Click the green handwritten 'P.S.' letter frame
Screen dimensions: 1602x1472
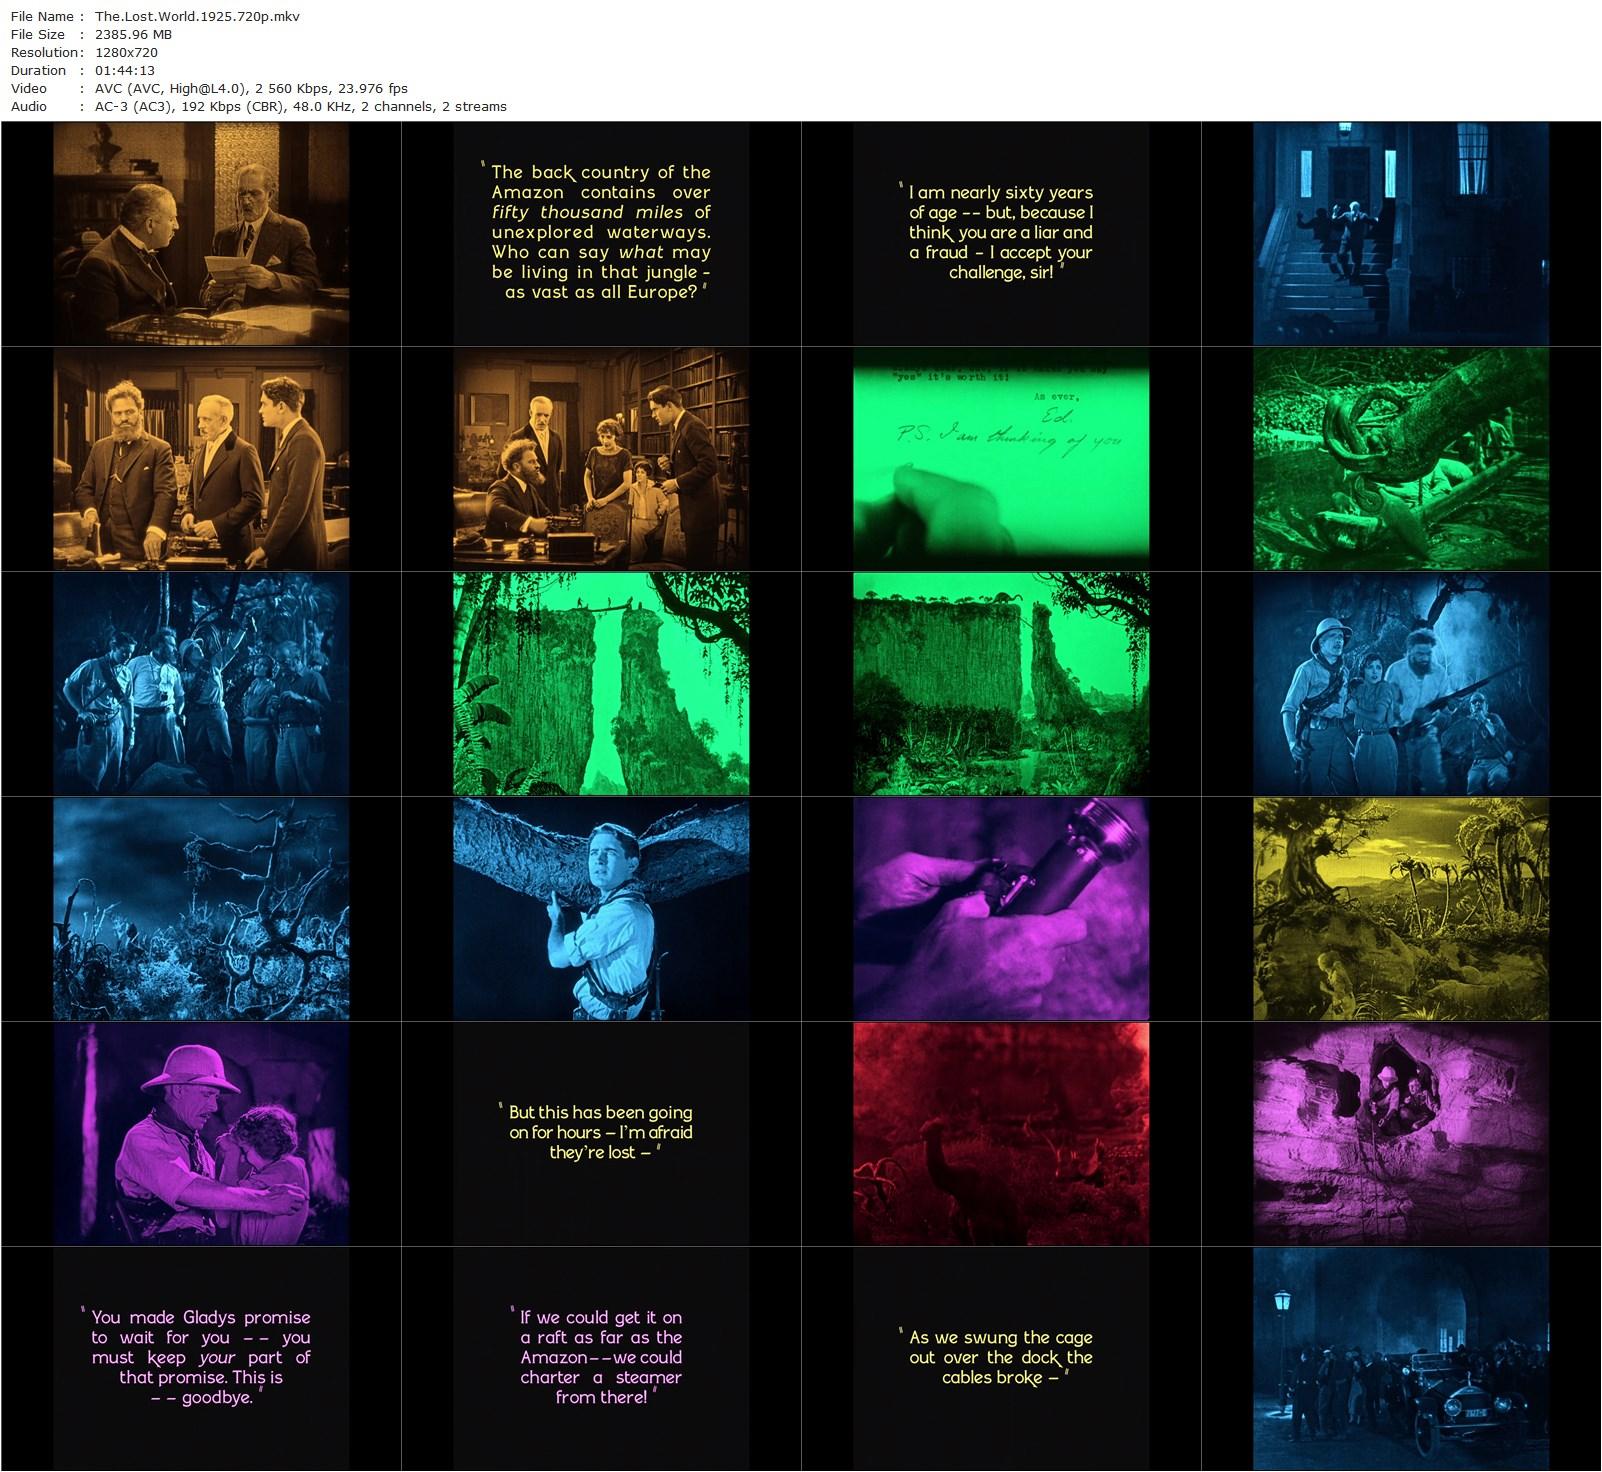[x=1001, y=459]
